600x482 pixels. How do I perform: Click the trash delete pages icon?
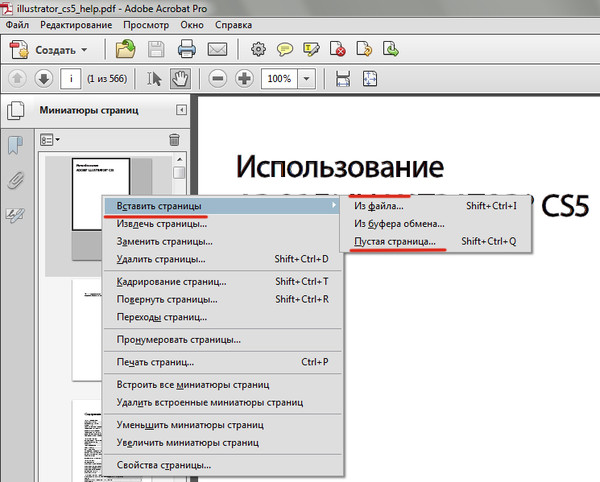(x=174, y=140)
